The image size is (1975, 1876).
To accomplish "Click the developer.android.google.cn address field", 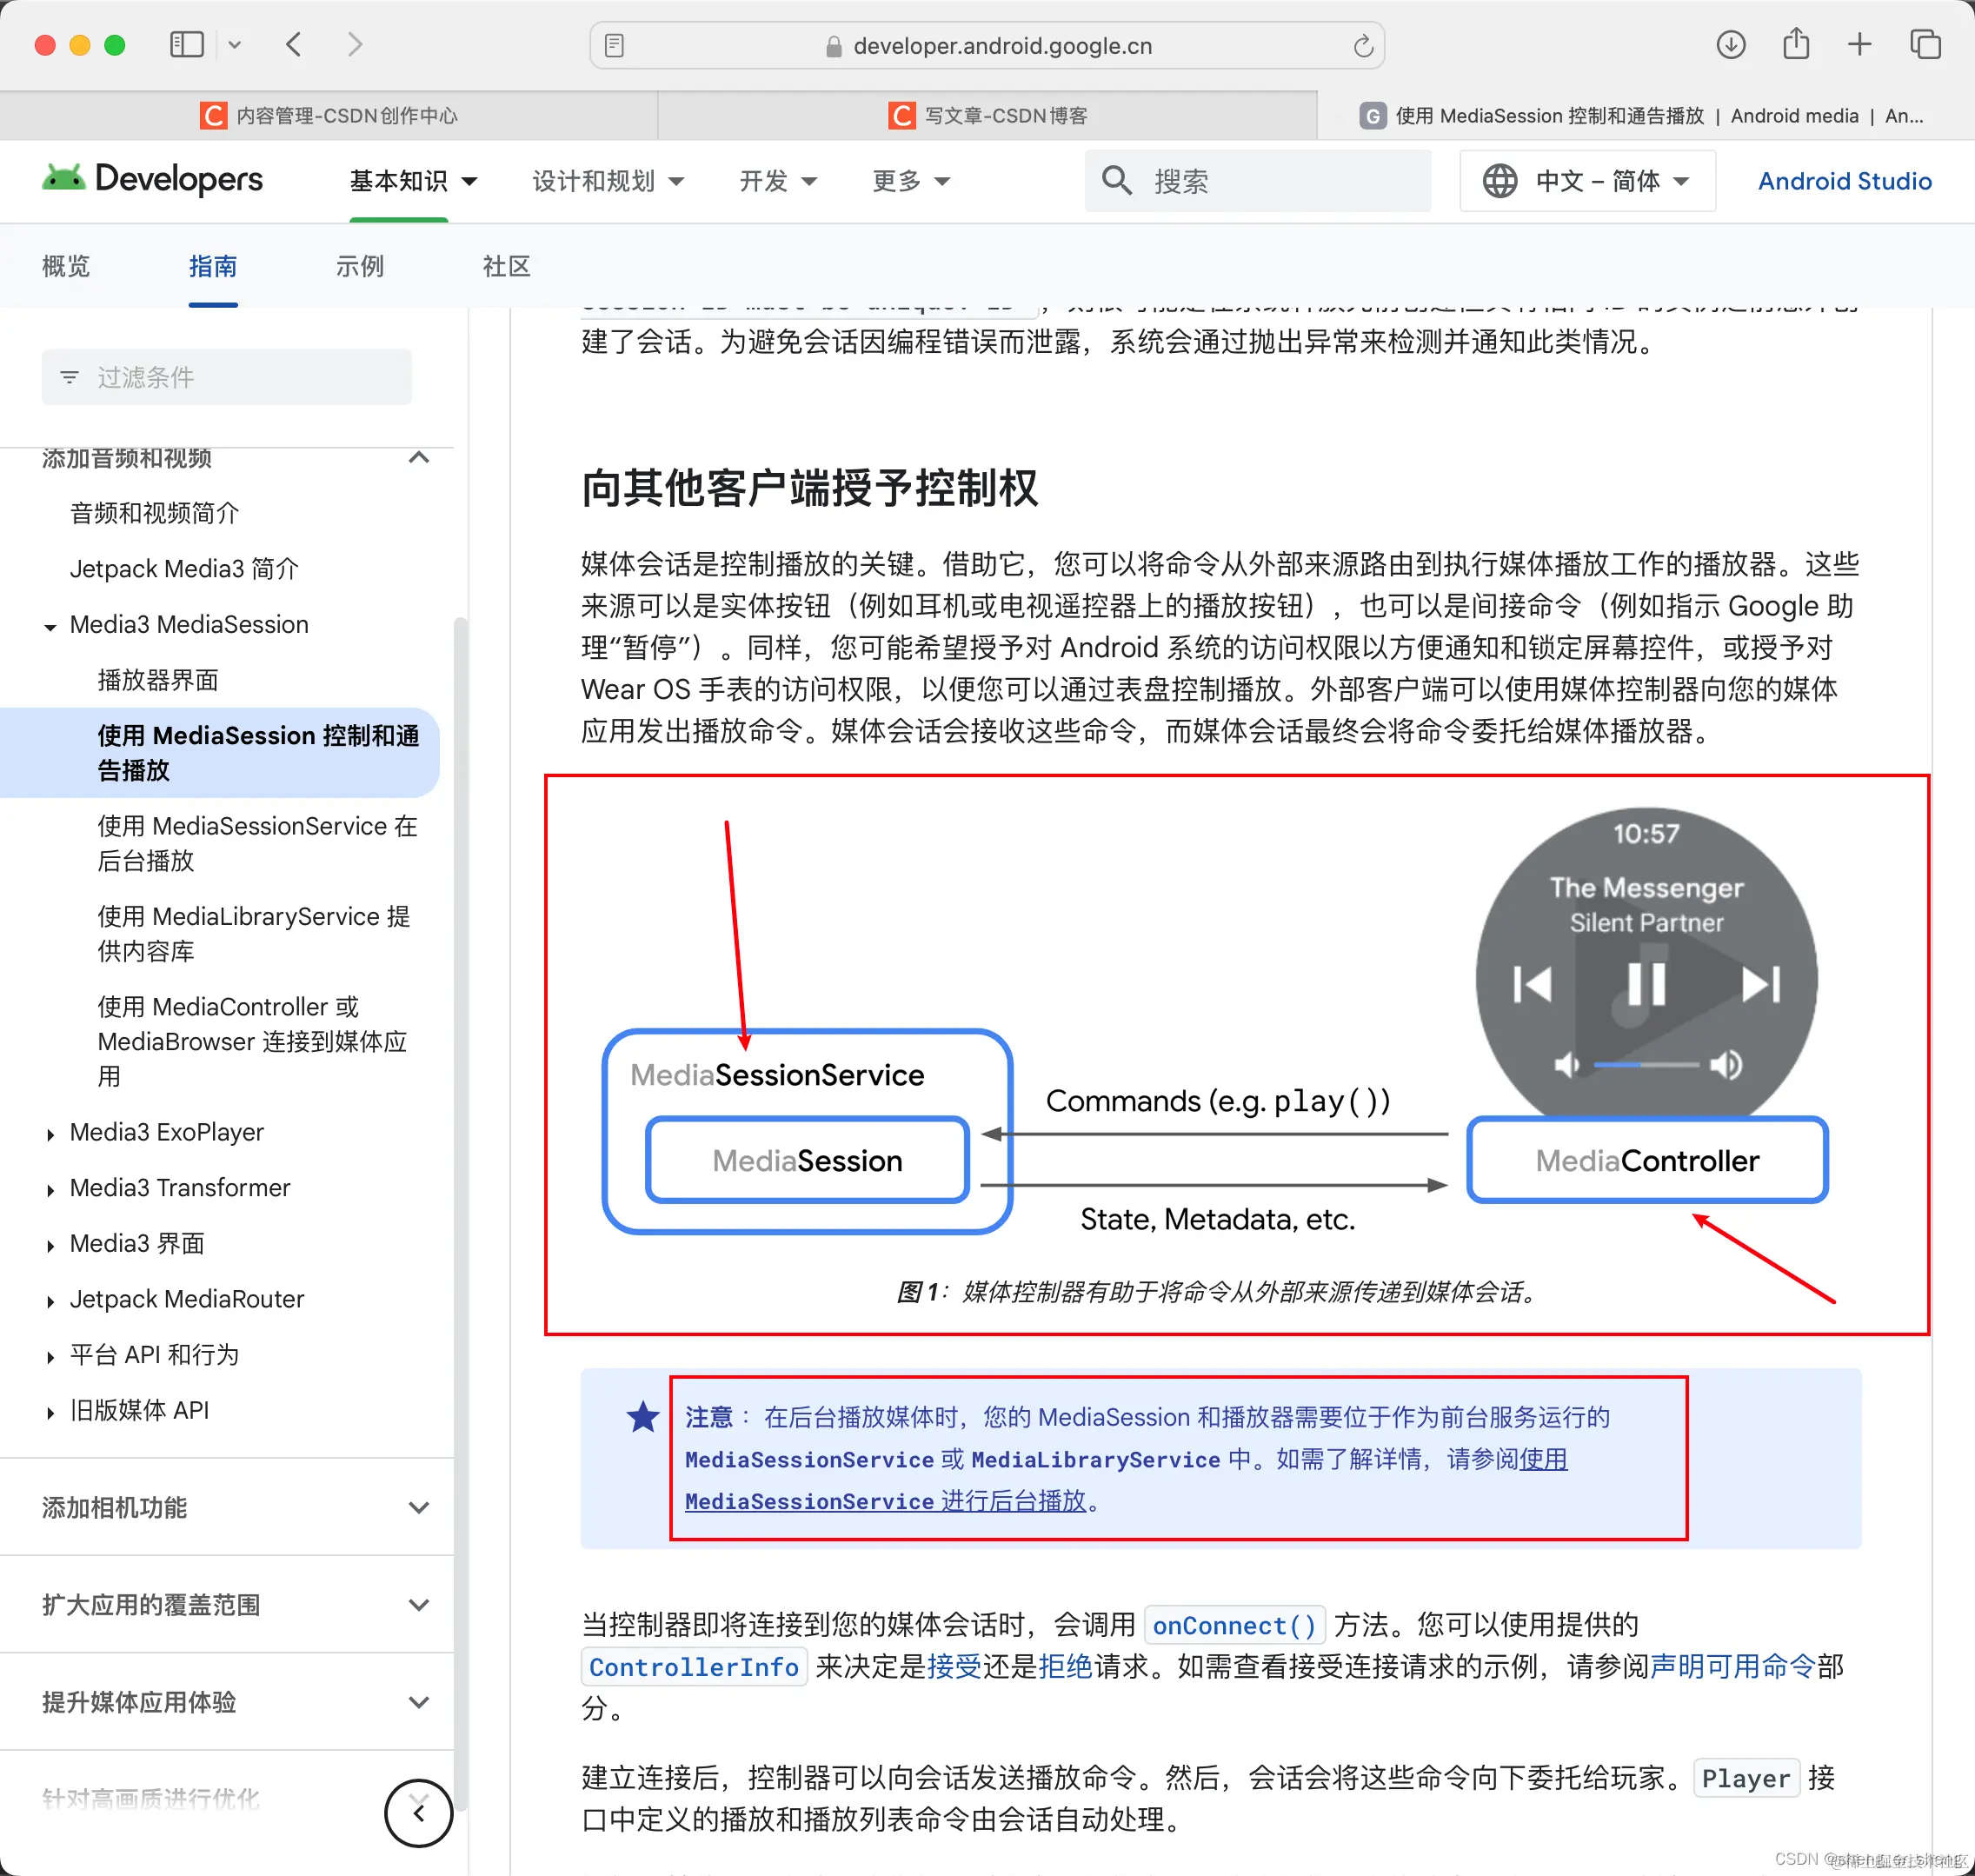I will click(x=987, y=46).
